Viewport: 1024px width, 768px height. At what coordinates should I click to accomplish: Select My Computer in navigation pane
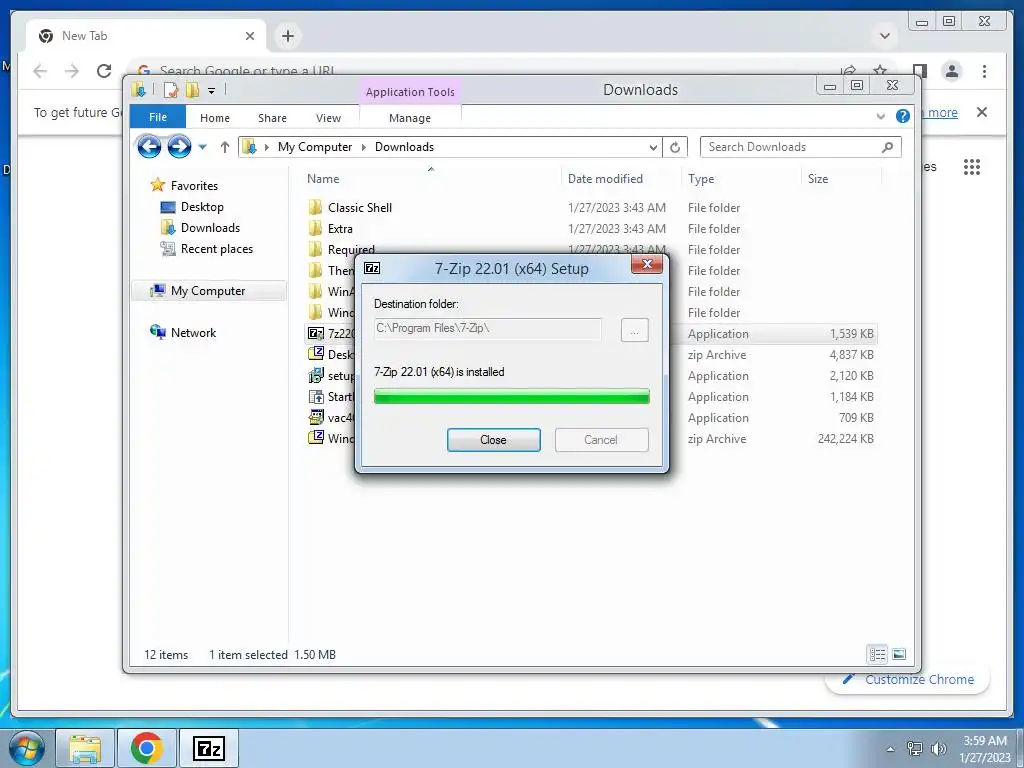click(x=208, y=291)
